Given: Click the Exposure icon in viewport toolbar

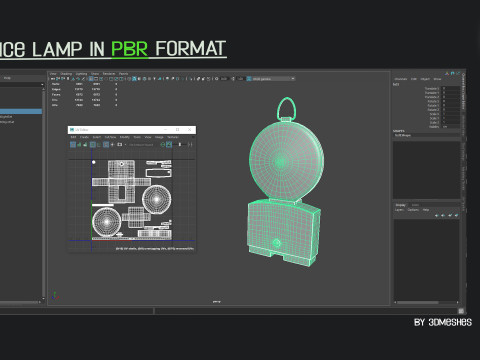Looking at the screenshot, I should (x=216, y=79).
